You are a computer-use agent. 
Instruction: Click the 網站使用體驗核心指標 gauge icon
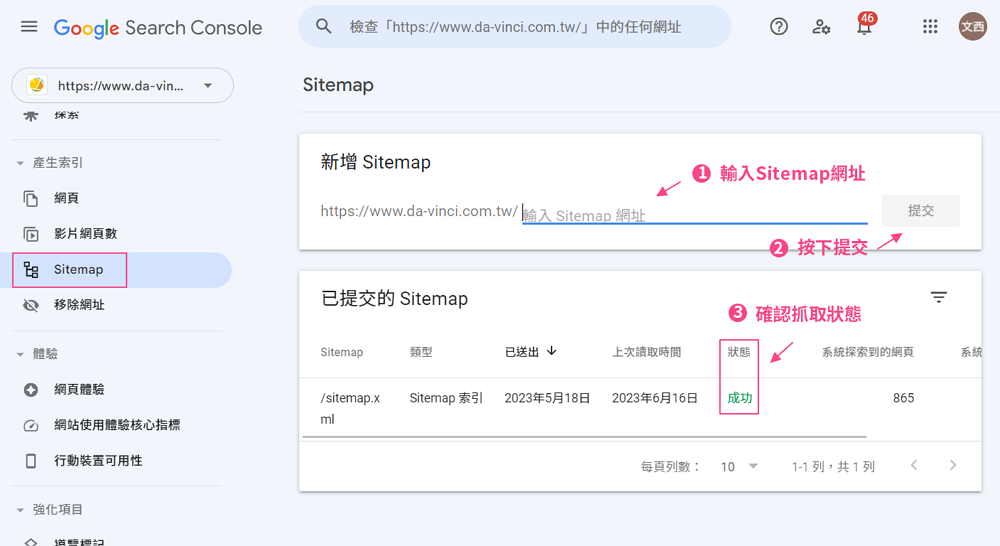coord(31,425)
